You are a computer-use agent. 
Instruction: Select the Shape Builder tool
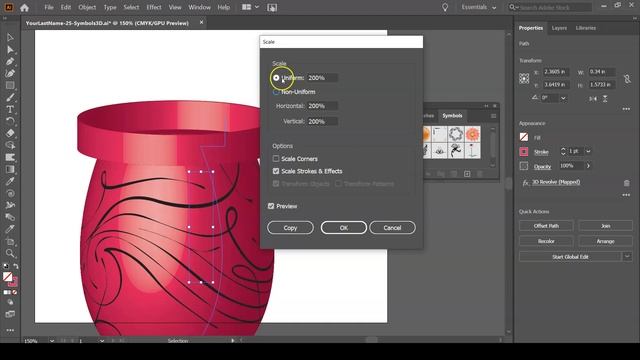click(10, 145)
